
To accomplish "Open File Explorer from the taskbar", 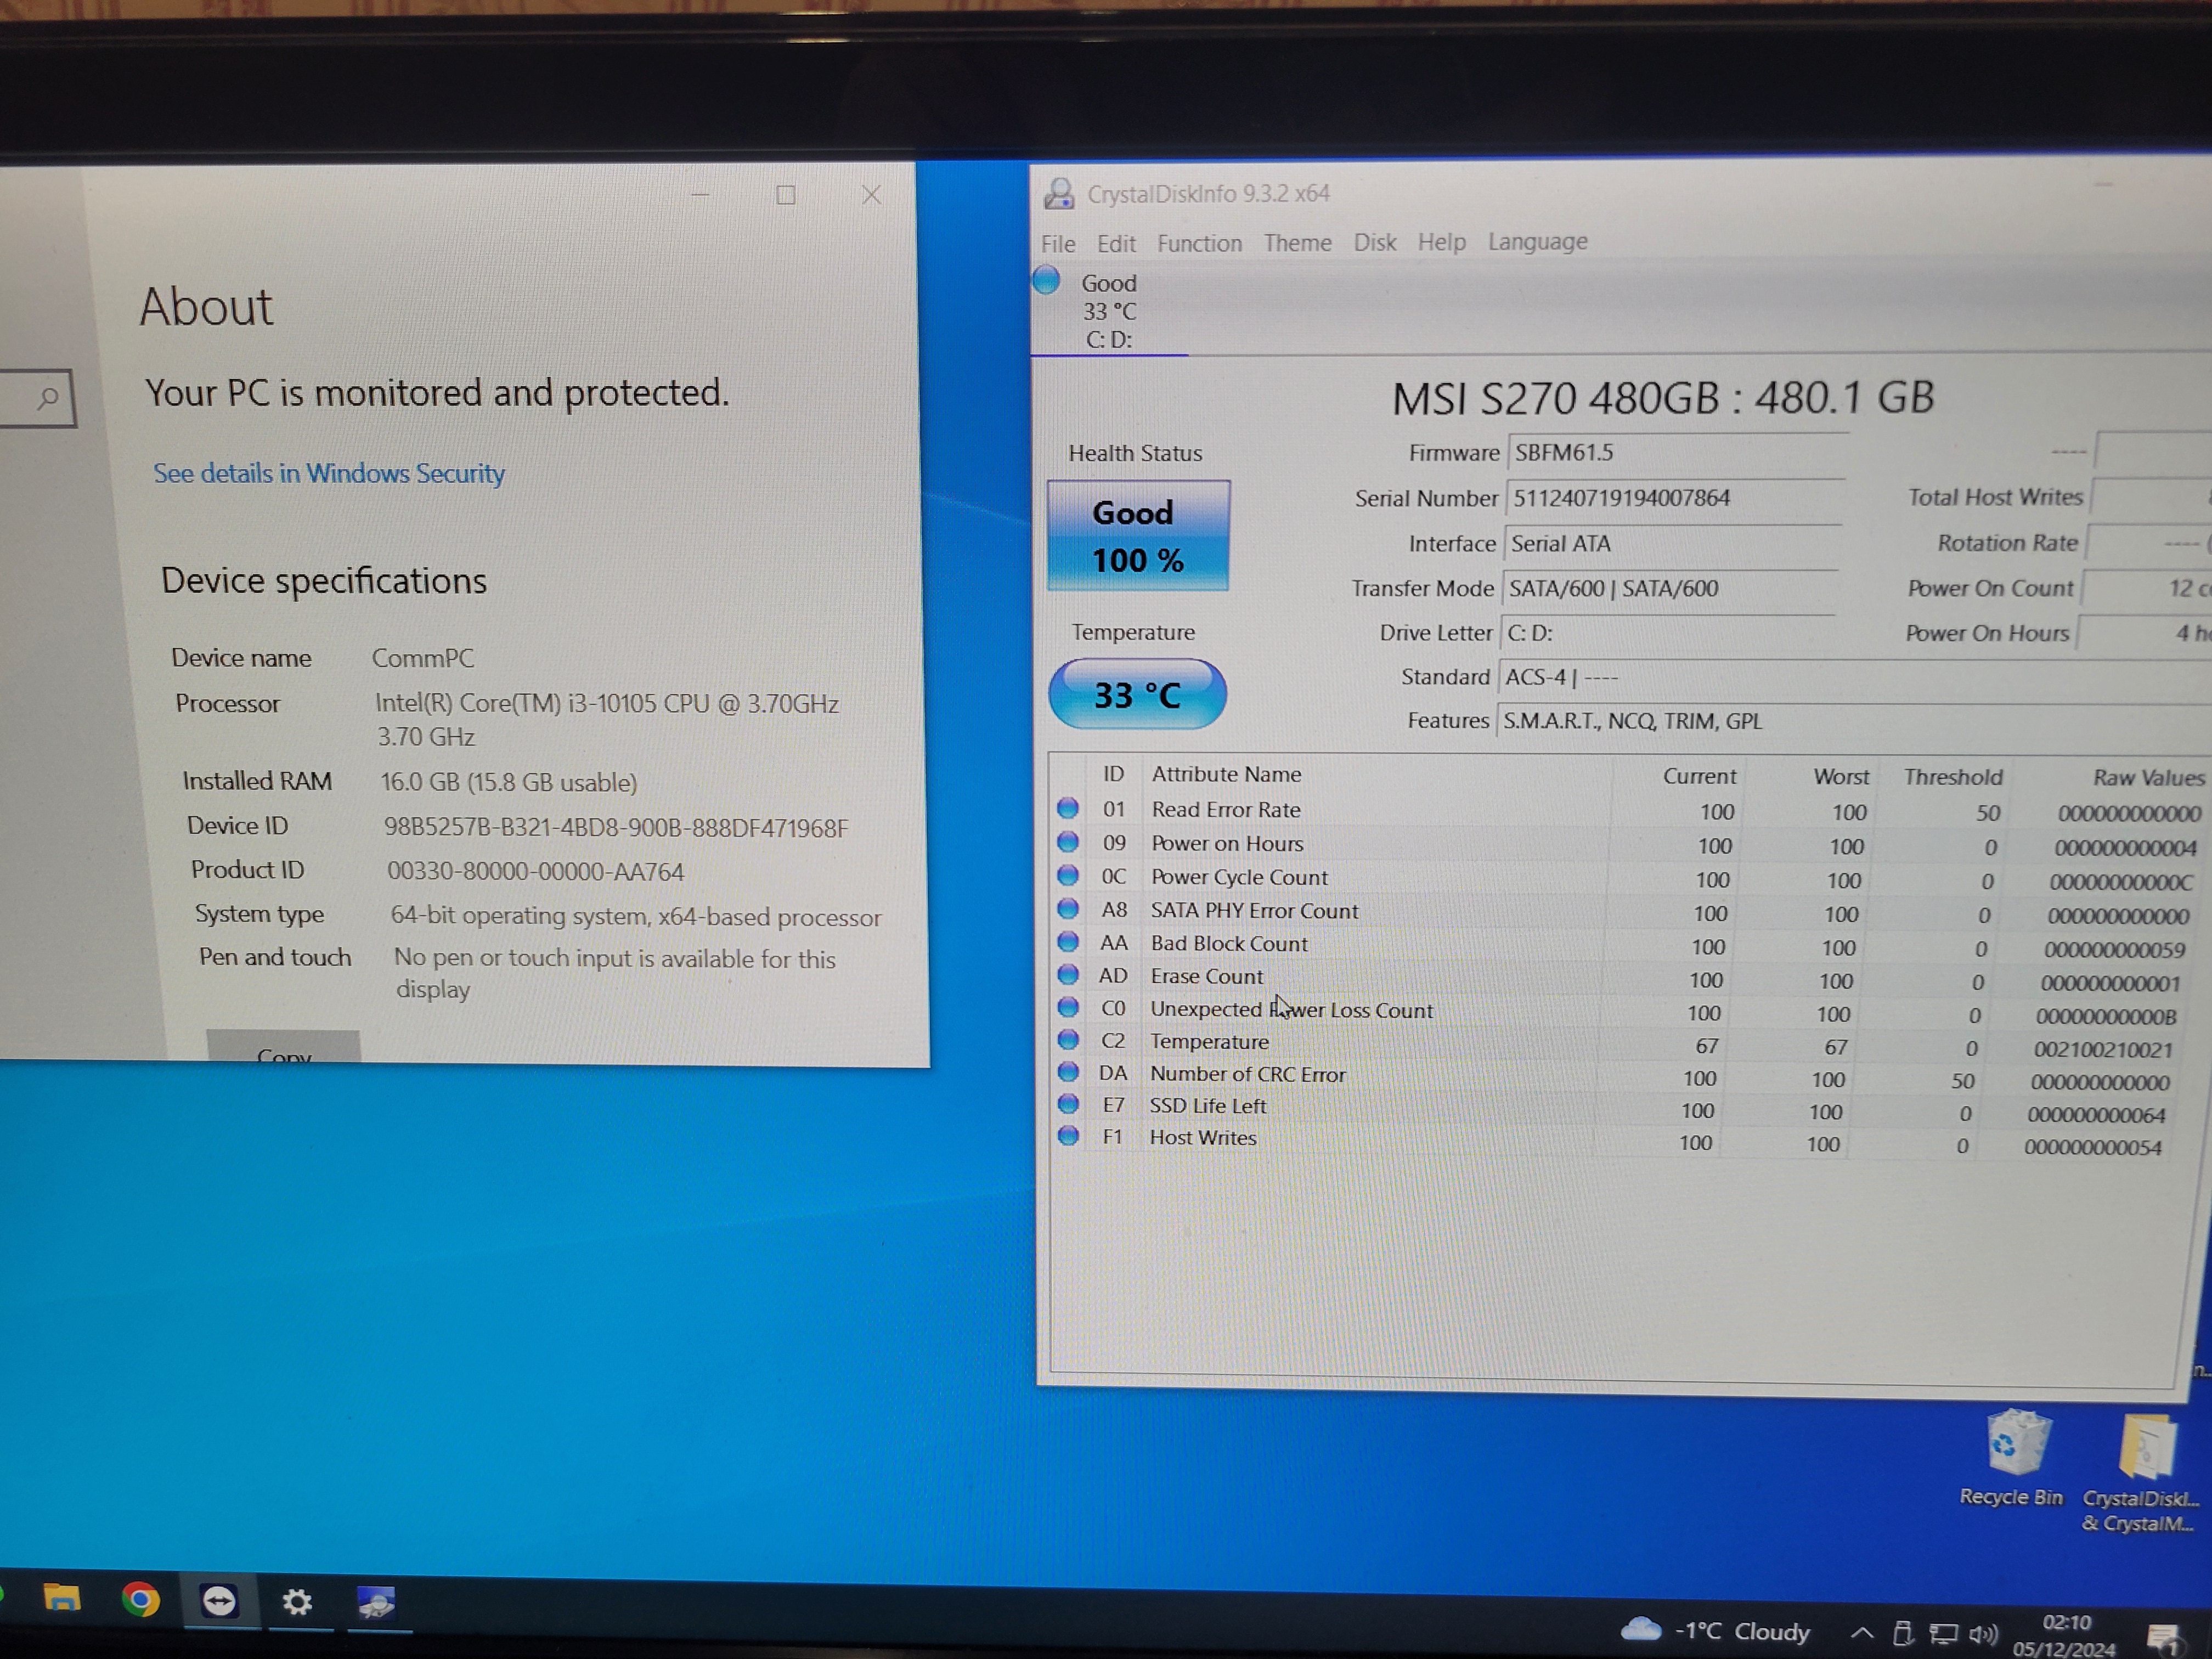I will 62,1599.
